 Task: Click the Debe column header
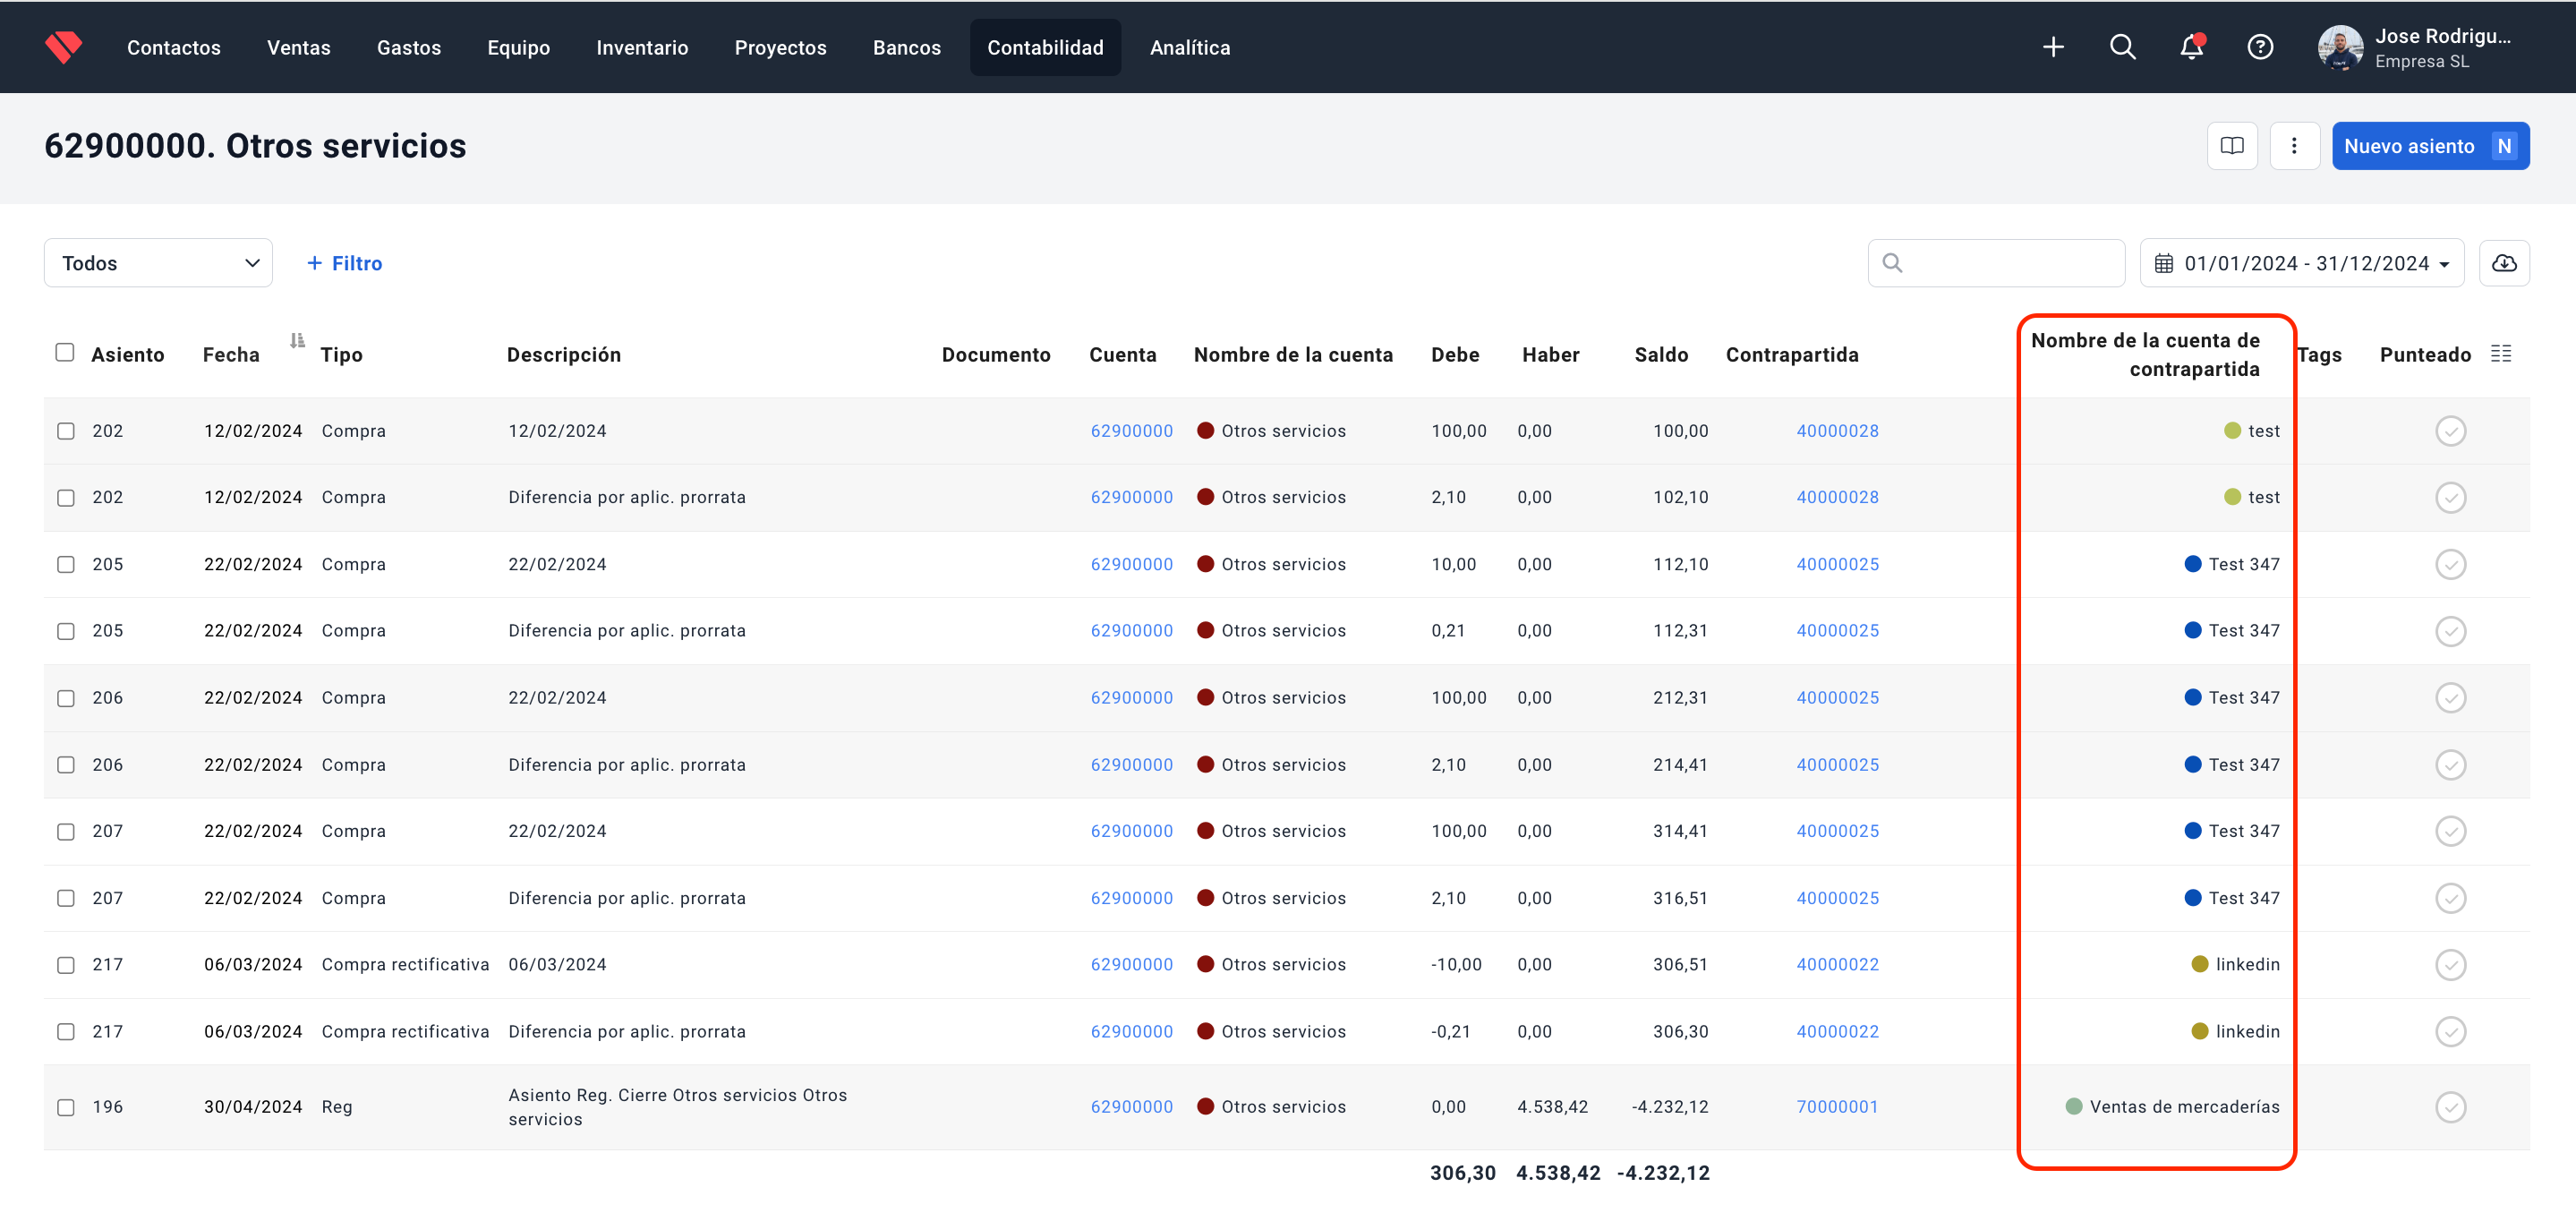click(1454, 355)
